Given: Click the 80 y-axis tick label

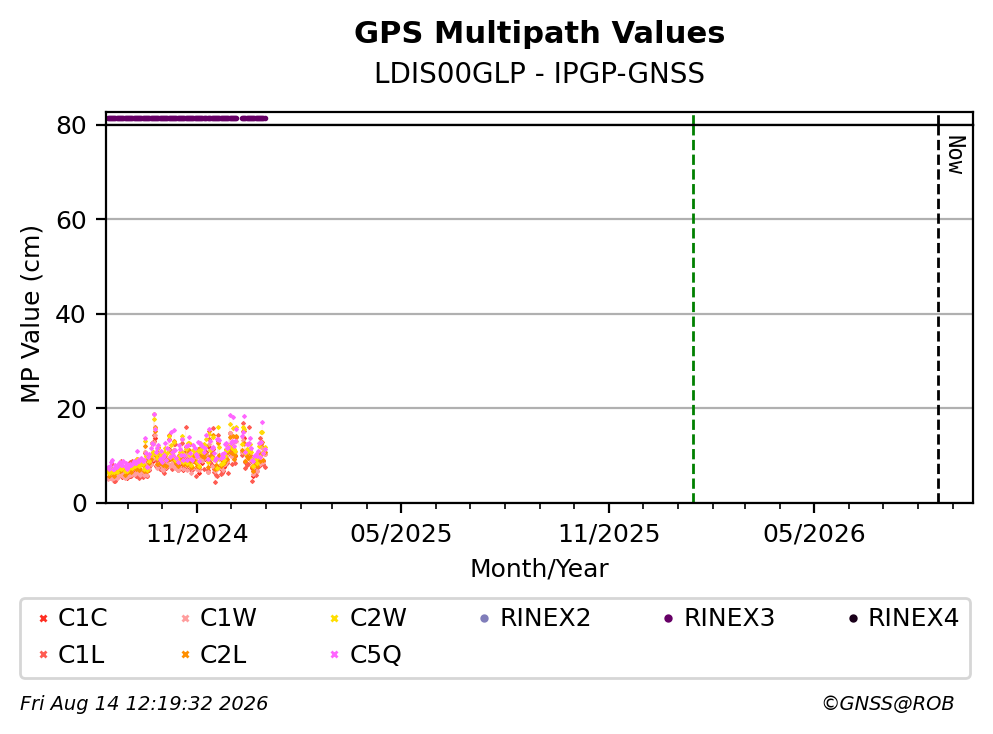Looking at the screenshot, I should [71, 125].
